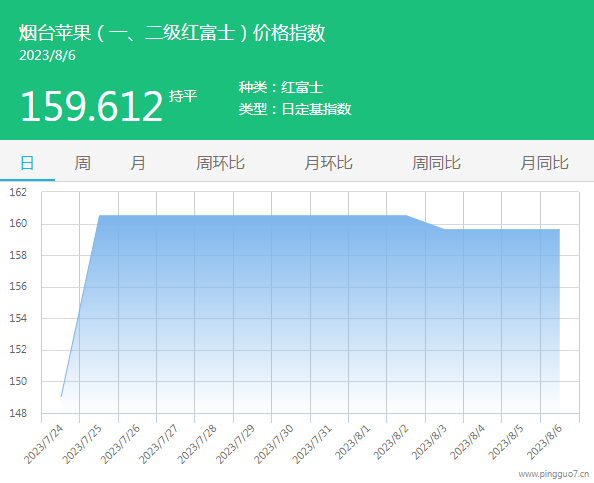Switch to the 周 weekly tab

click(83, 163)
